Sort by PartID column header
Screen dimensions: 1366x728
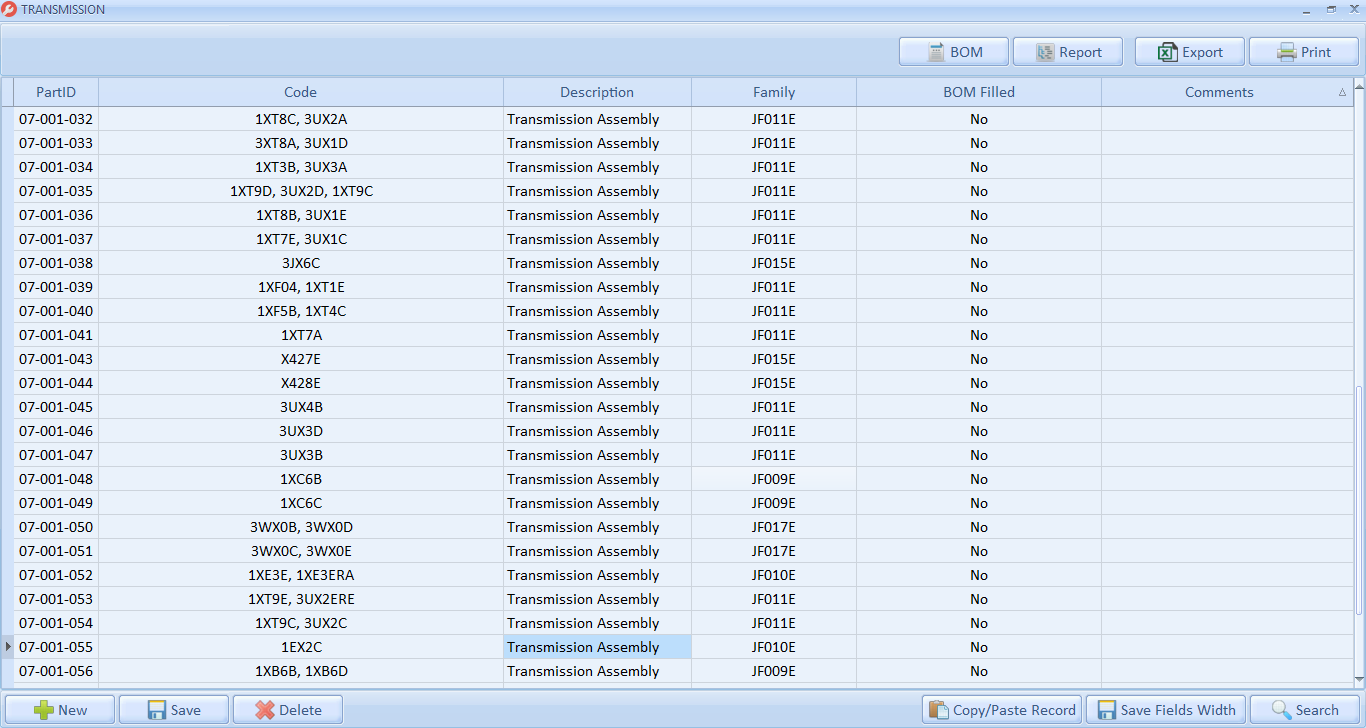[x=56, y=92]
